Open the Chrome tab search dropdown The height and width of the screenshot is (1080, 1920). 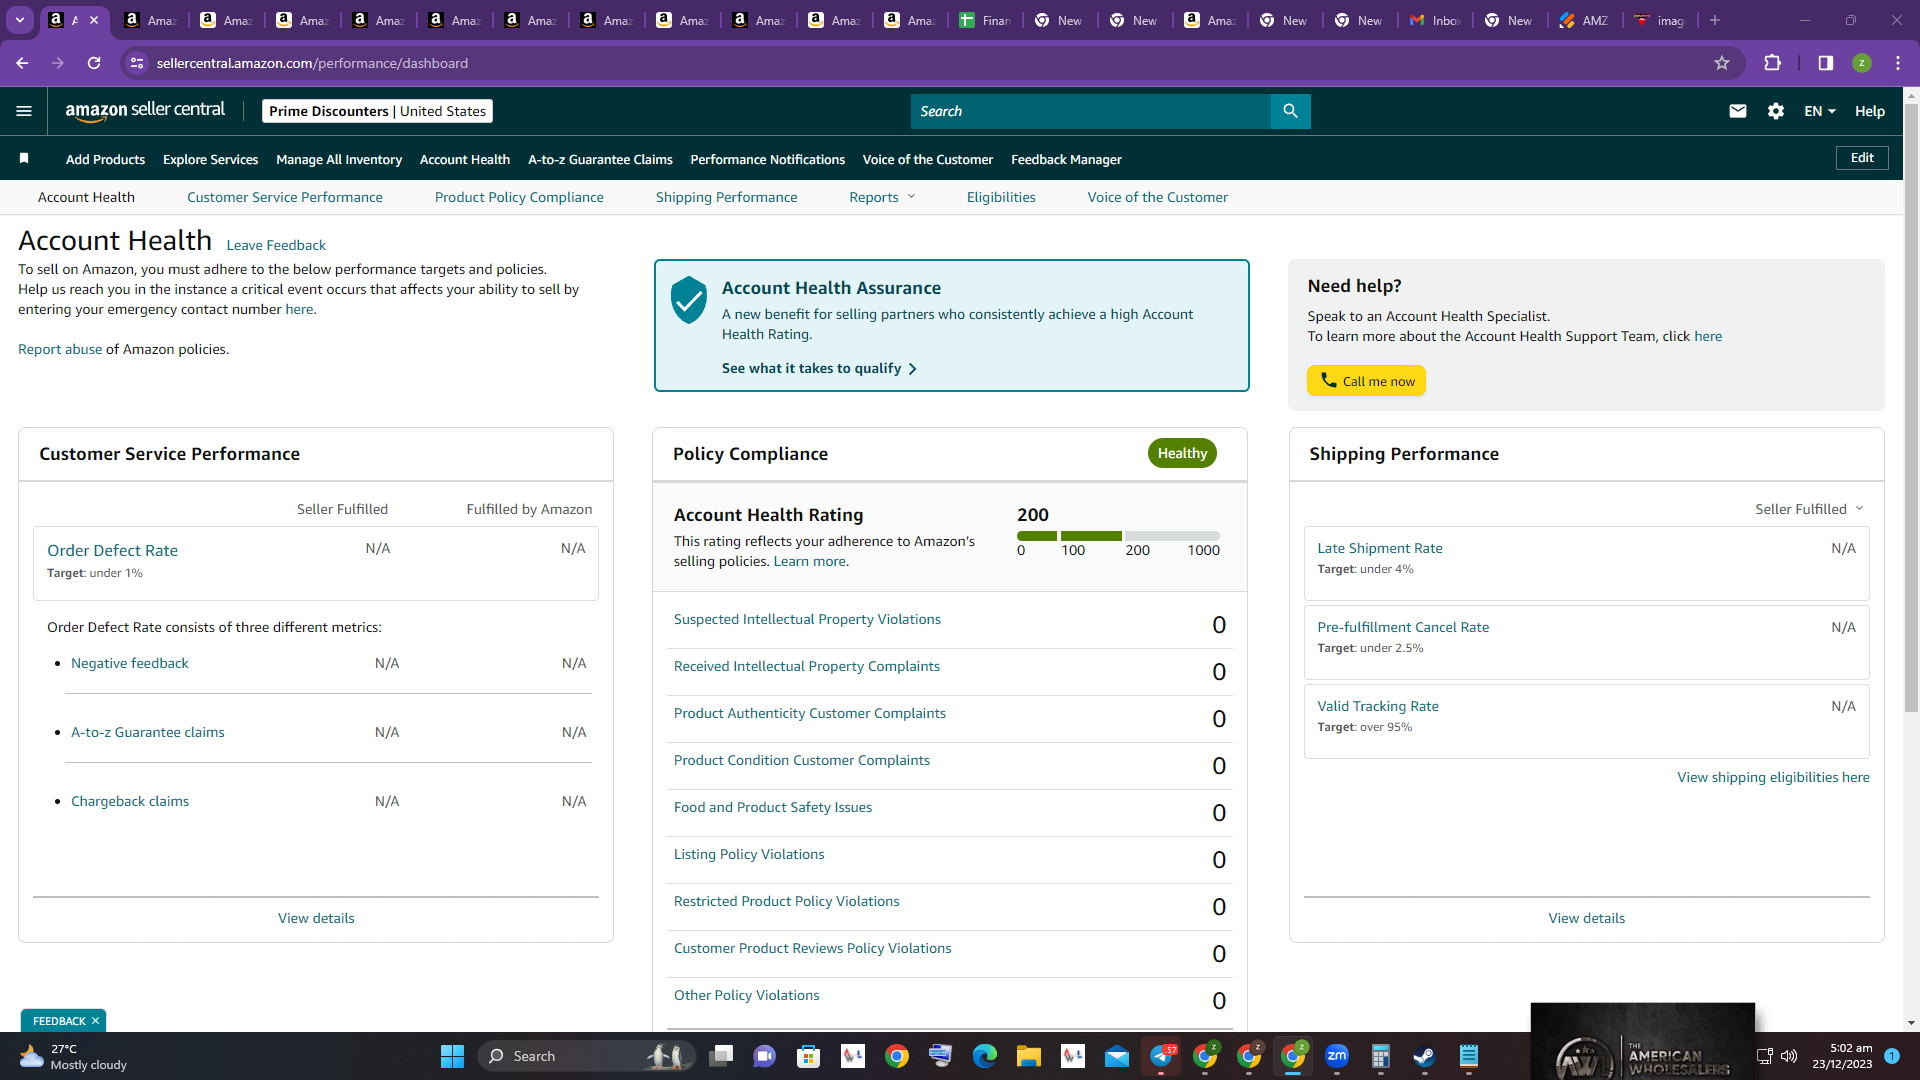click(20, 20)
